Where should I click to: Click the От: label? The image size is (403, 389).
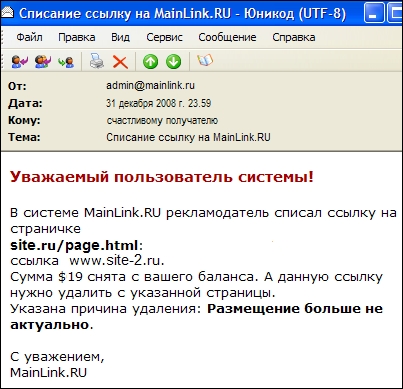point(17,86)
